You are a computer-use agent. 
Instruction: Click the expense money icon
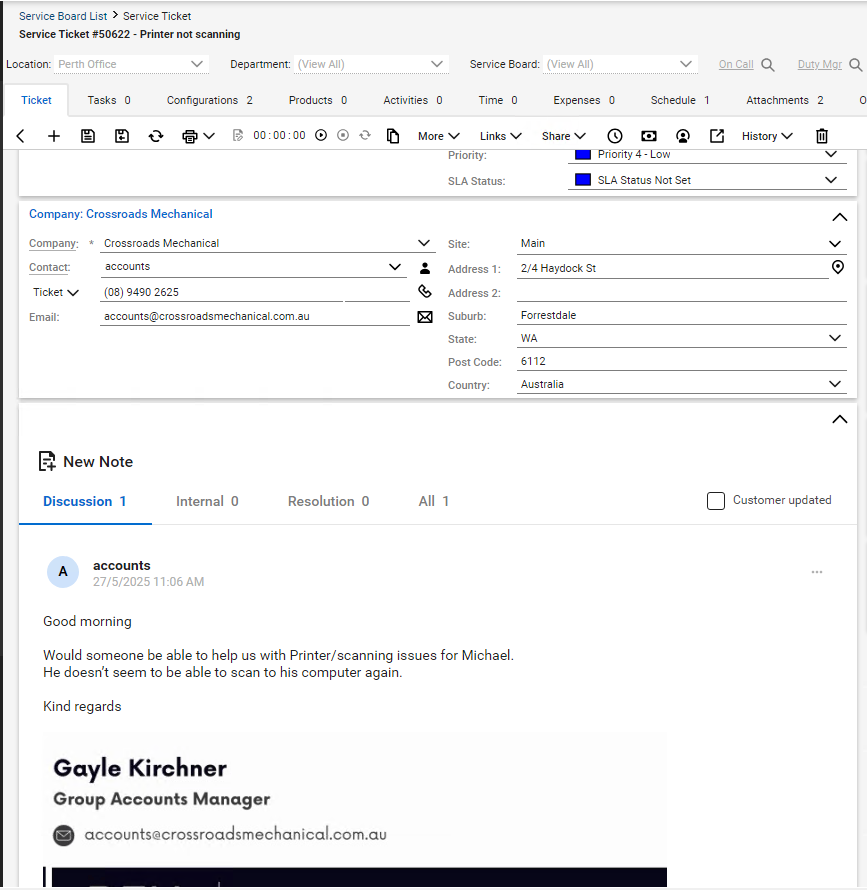point(649,136)
